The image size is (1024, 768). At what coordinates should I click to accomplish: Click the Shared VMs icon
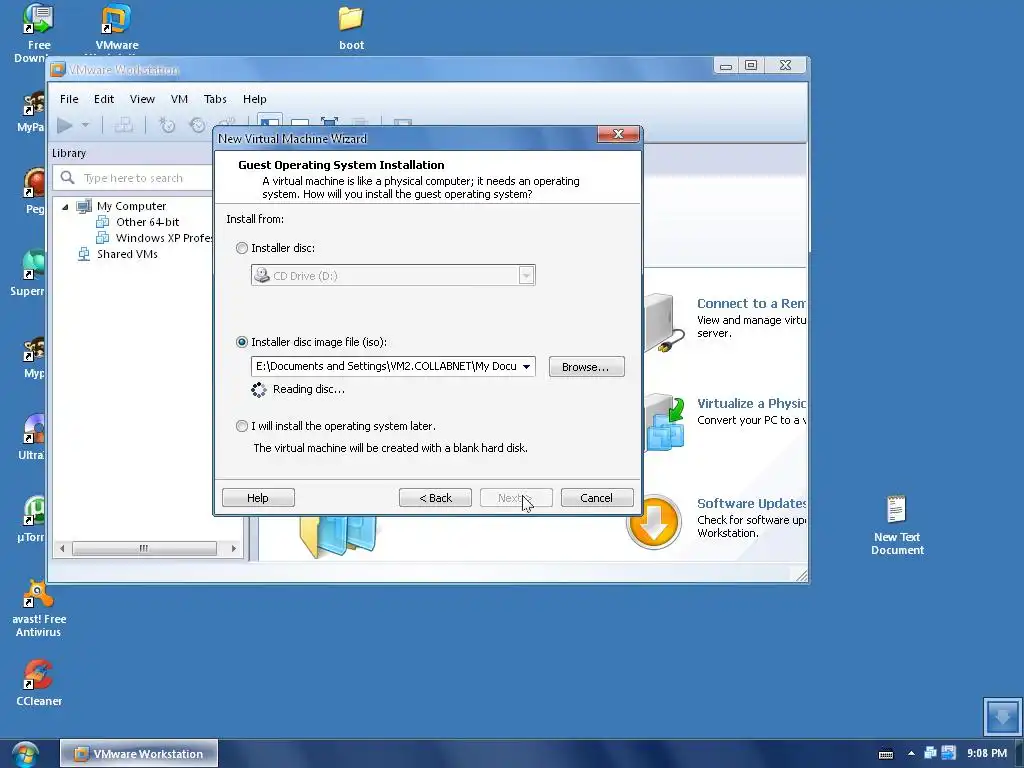(84, 254)
